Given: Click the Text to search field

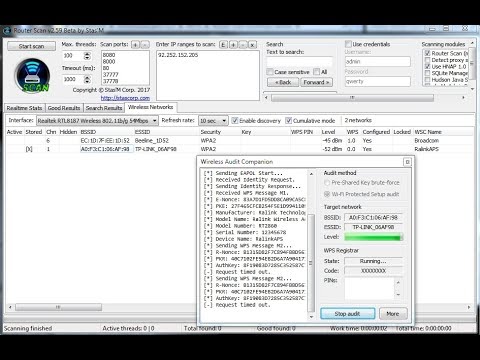Looking at the screenshot, I should click(x=299, y=61).
